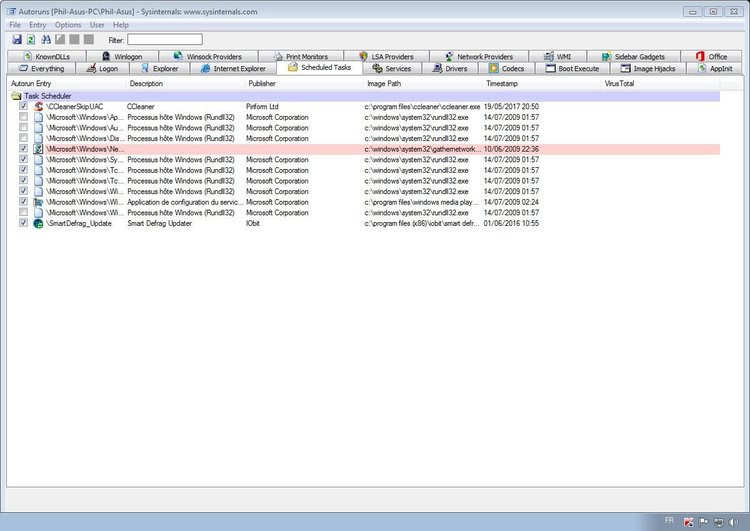The height and width of the screenshot is (531, 750).
Task: Switch to the Explorer tab
Action: [x=160, y=68]
